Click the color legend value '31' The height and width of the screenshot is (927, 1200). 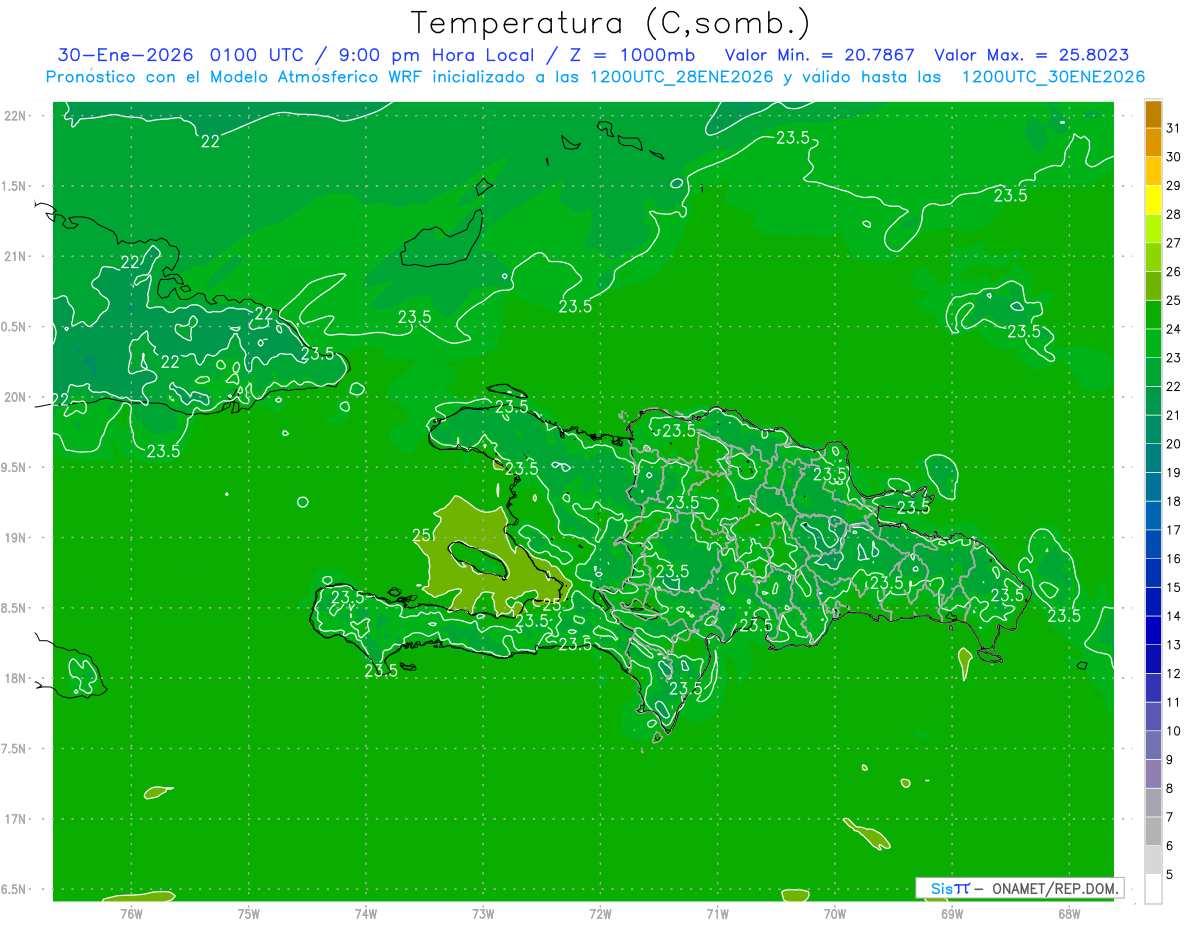(1173, 128)
